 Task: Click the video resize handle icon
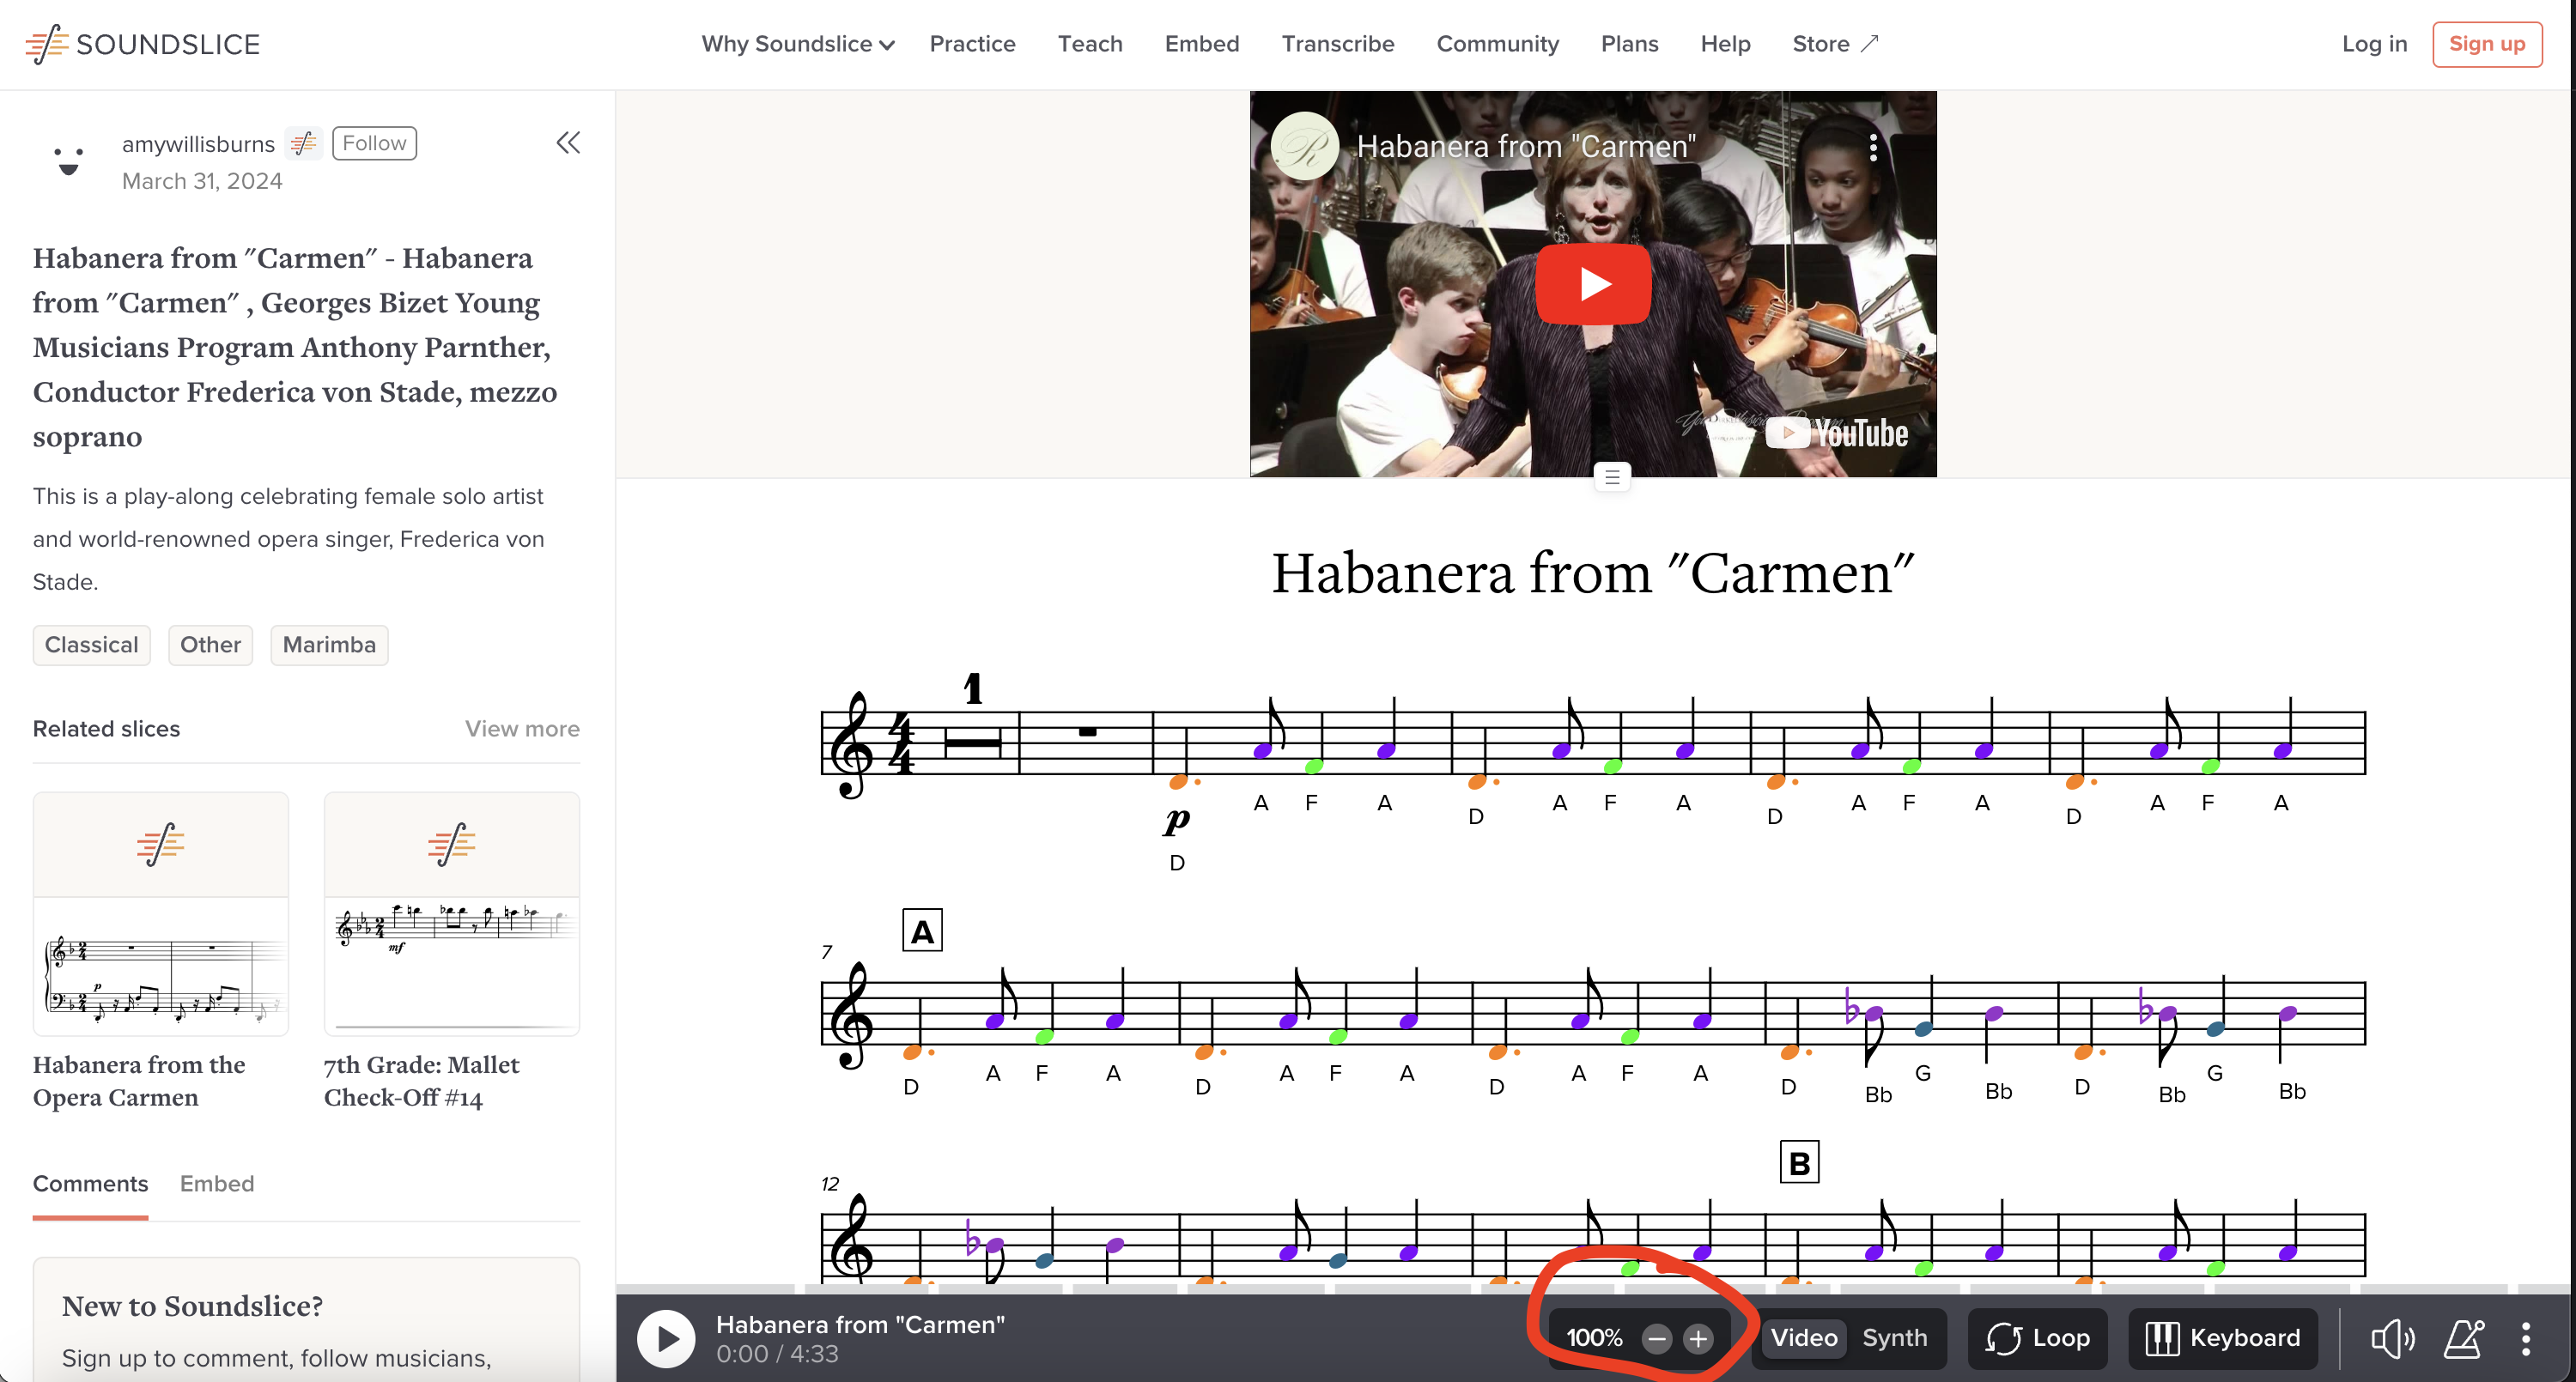click(1612, 477)
